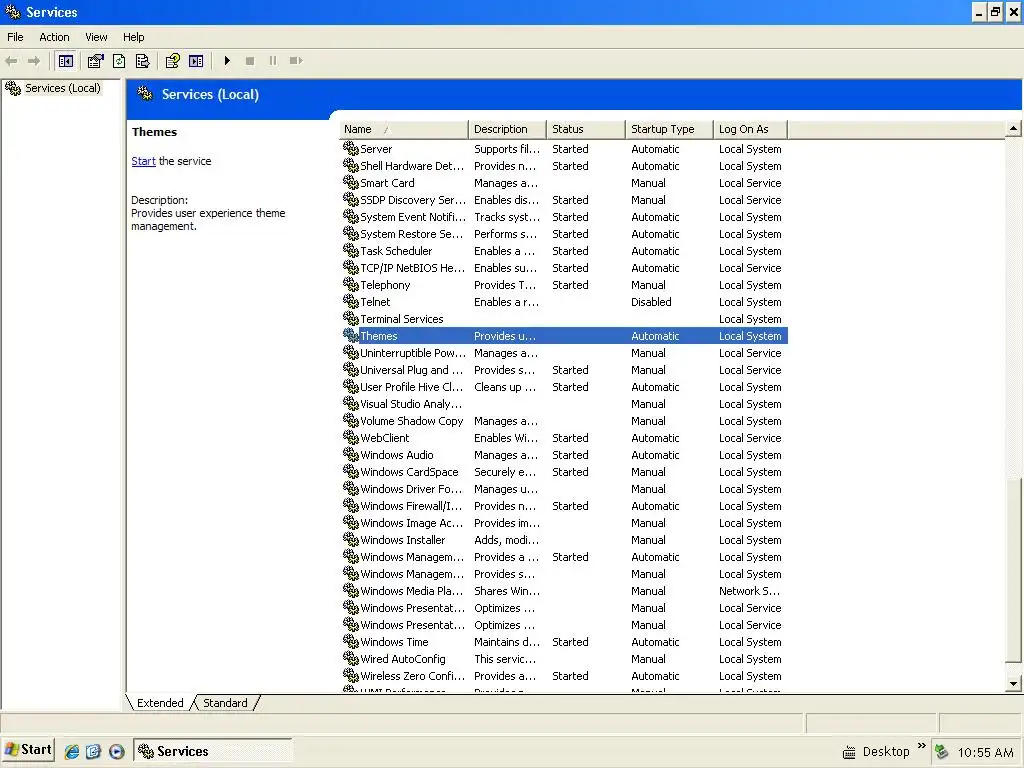The height and width of the screenshot is (768, 1024).
Task: Sort by the Name column header
Action: point(404,129)
